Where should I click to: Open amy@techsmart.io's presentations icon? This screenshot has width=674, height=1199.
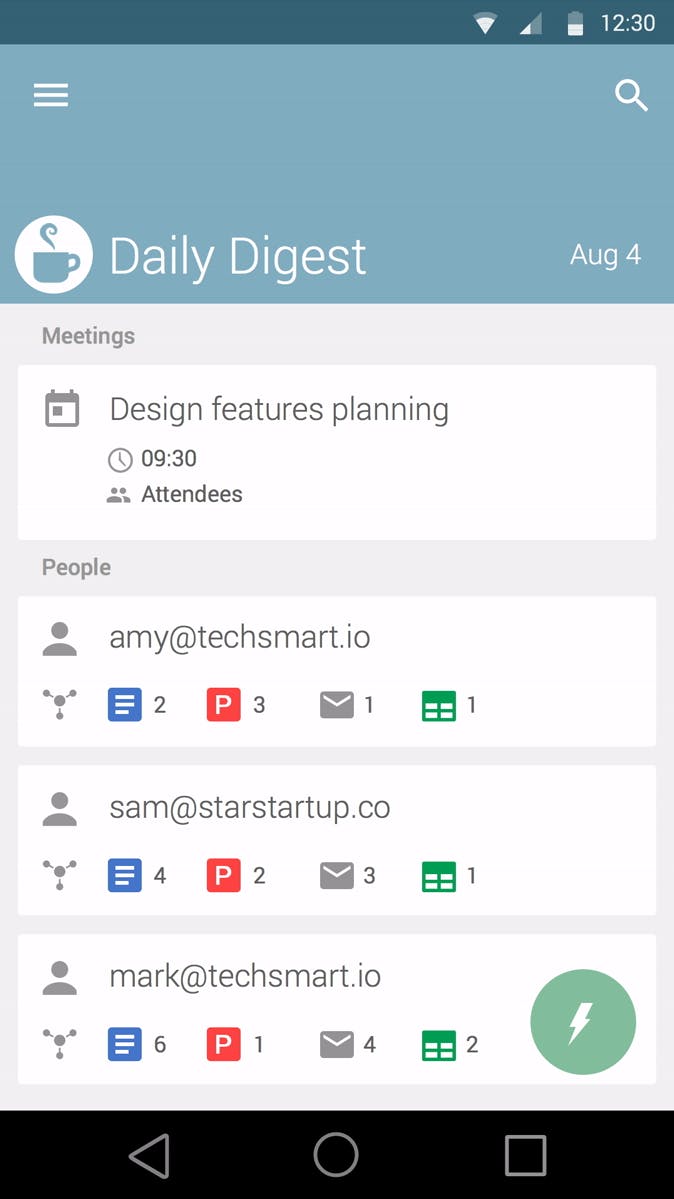click(223, 705)
